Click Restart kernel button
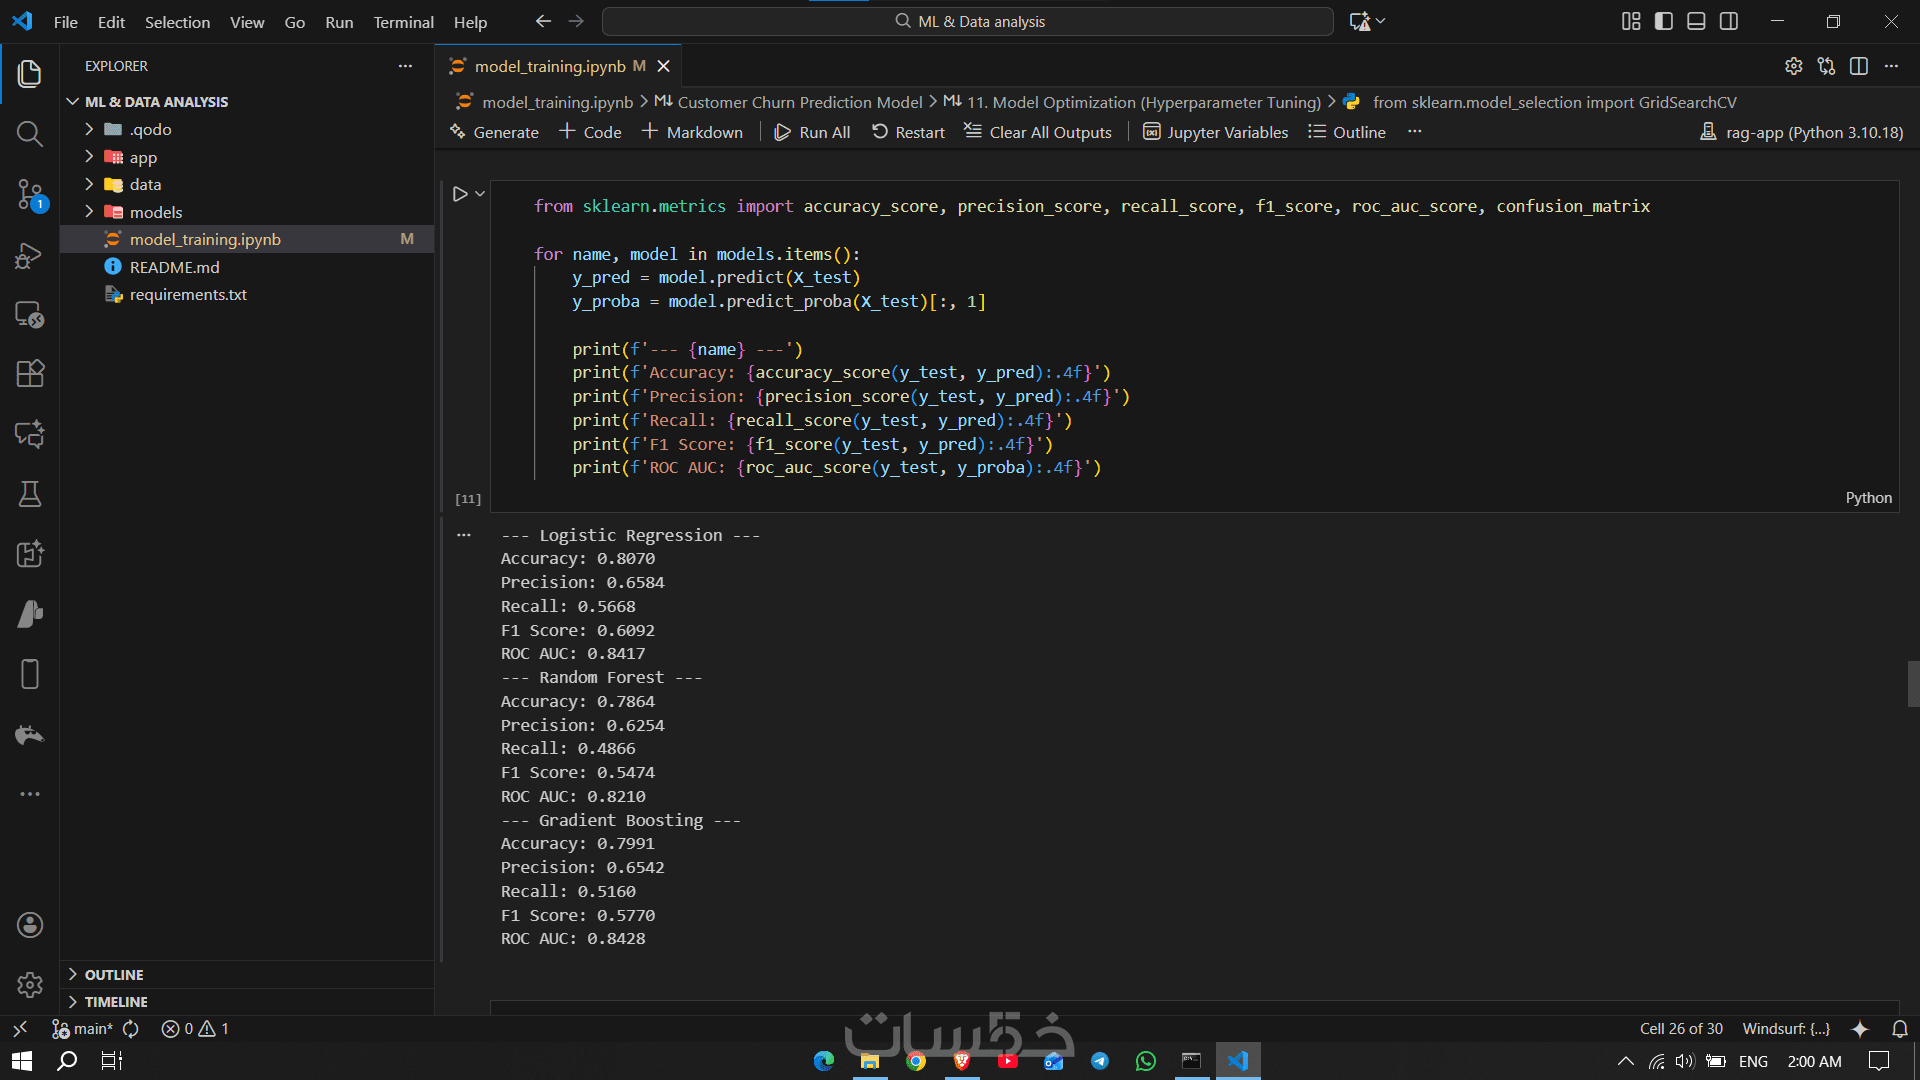The width and height of the screenshot is (1920, 1080). click(x=908, y=132)
